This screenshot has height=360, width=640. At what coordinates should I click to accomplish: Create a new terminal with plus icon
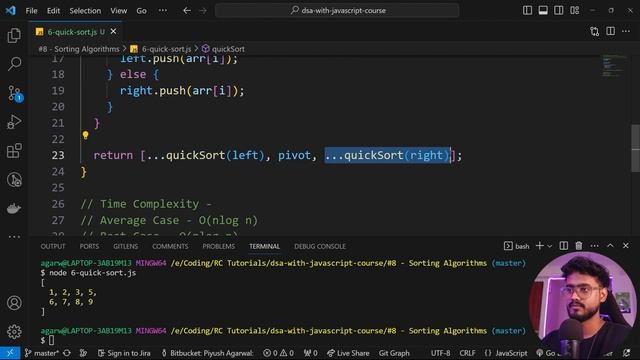pos(540,246)
